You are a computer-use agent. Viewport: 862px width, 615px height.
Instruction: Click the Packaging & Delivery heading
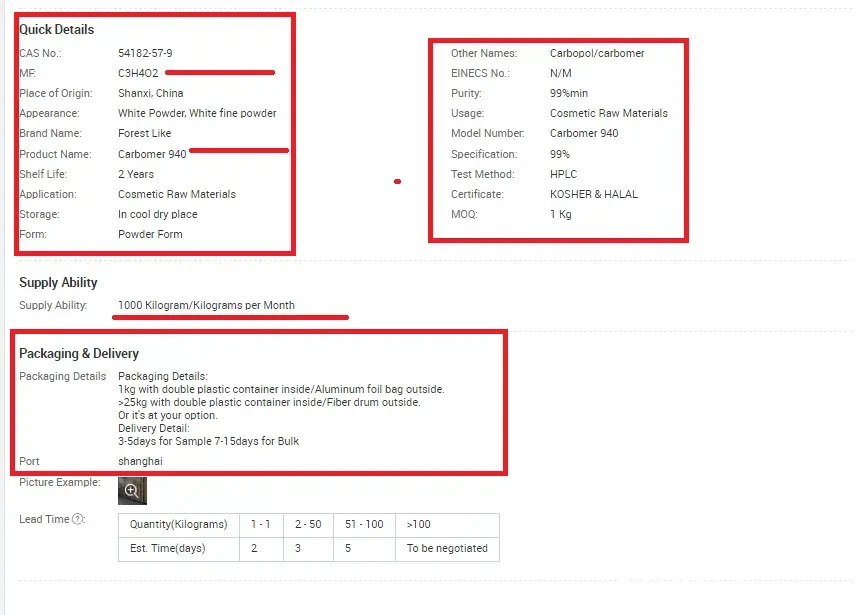click(79, 353)
